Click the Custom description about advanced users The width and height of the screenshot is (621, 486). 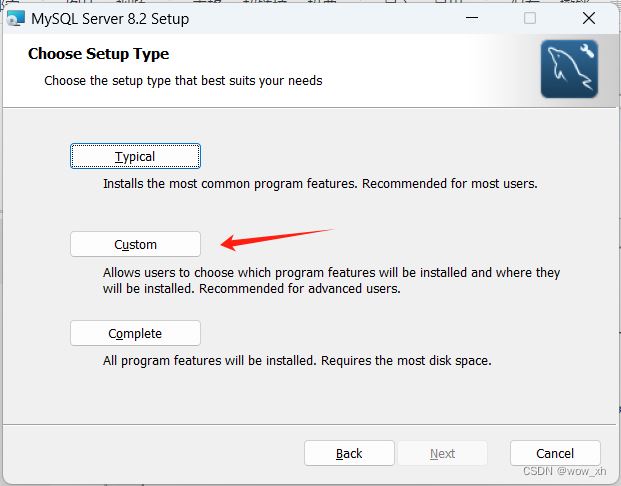251,289
